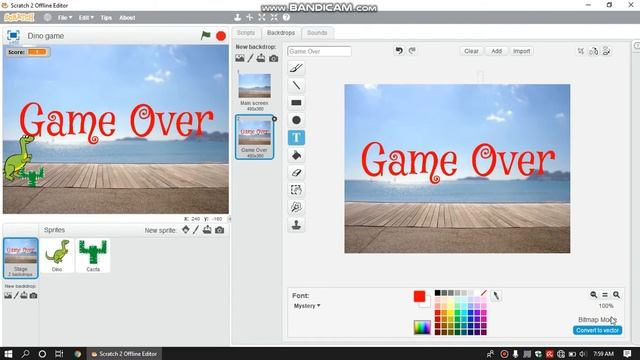Viewport: 640px width, 360px height.
Task: Select the Rectangle tool
Action: tap(296, 103)
